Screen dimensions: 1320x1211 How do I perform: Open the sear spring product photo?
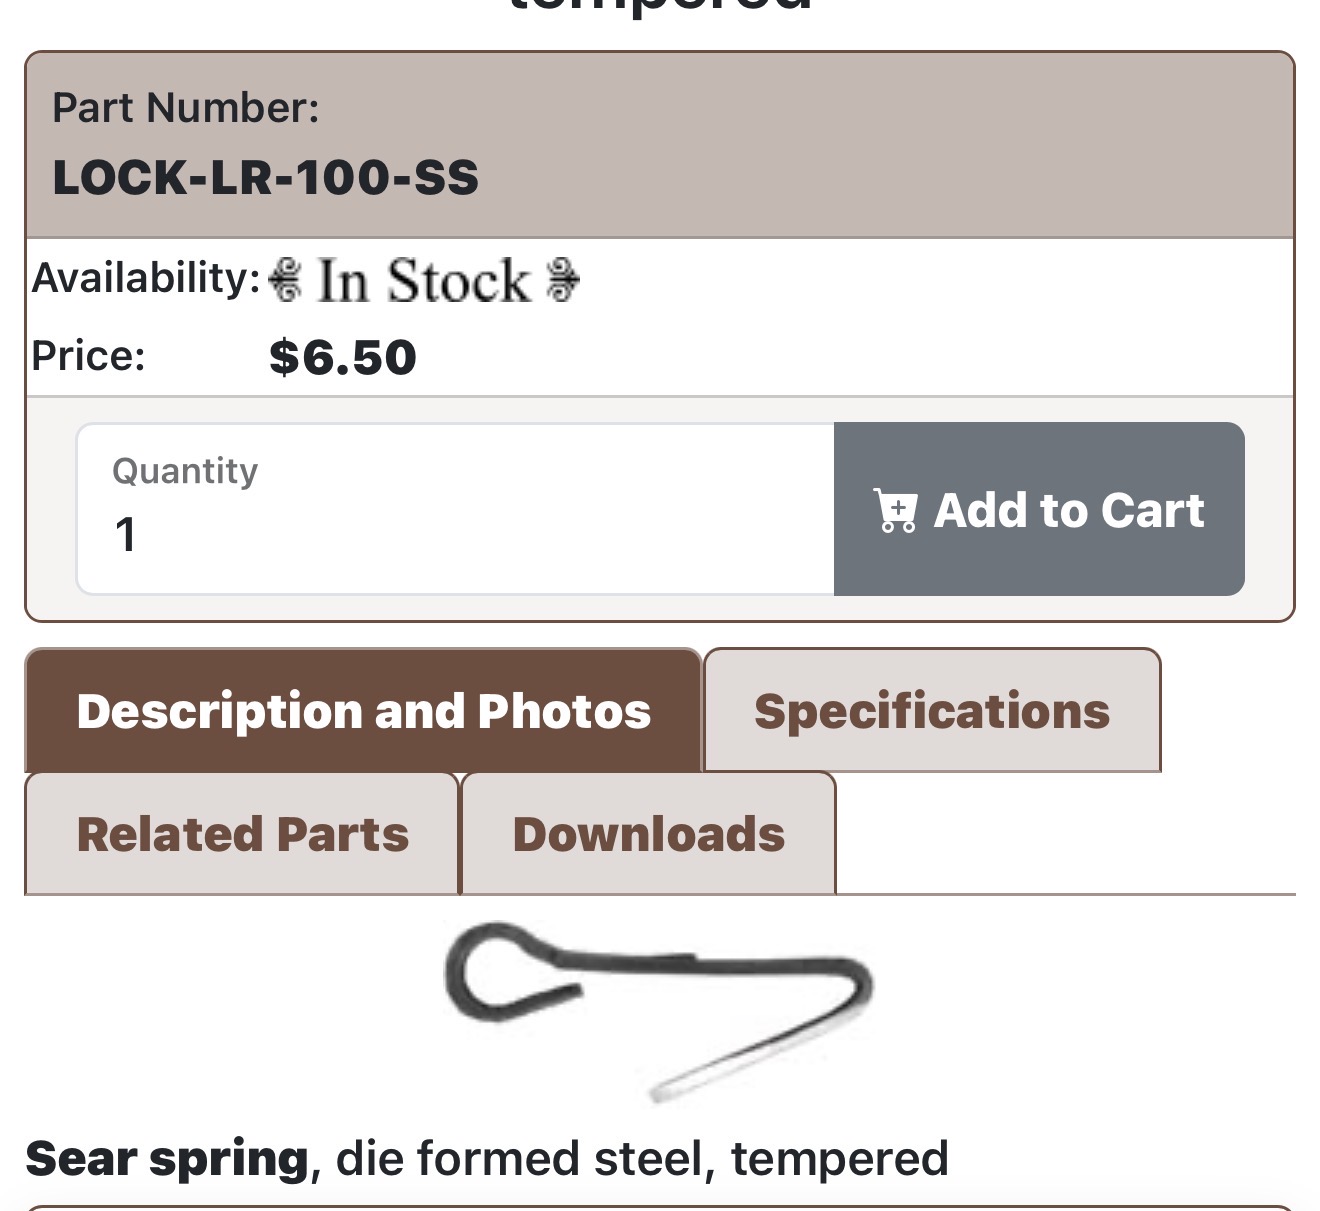tap(659, 1011)
